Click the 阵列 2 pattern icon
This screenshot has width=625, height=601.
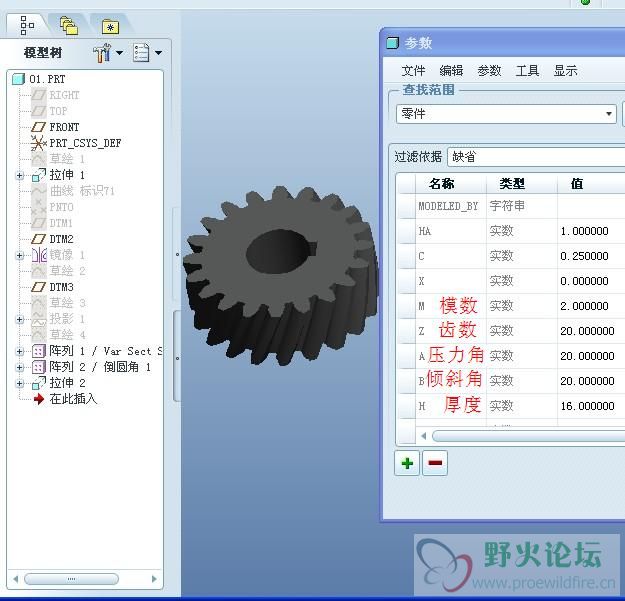pyautogui.click(x=39, y=367)
